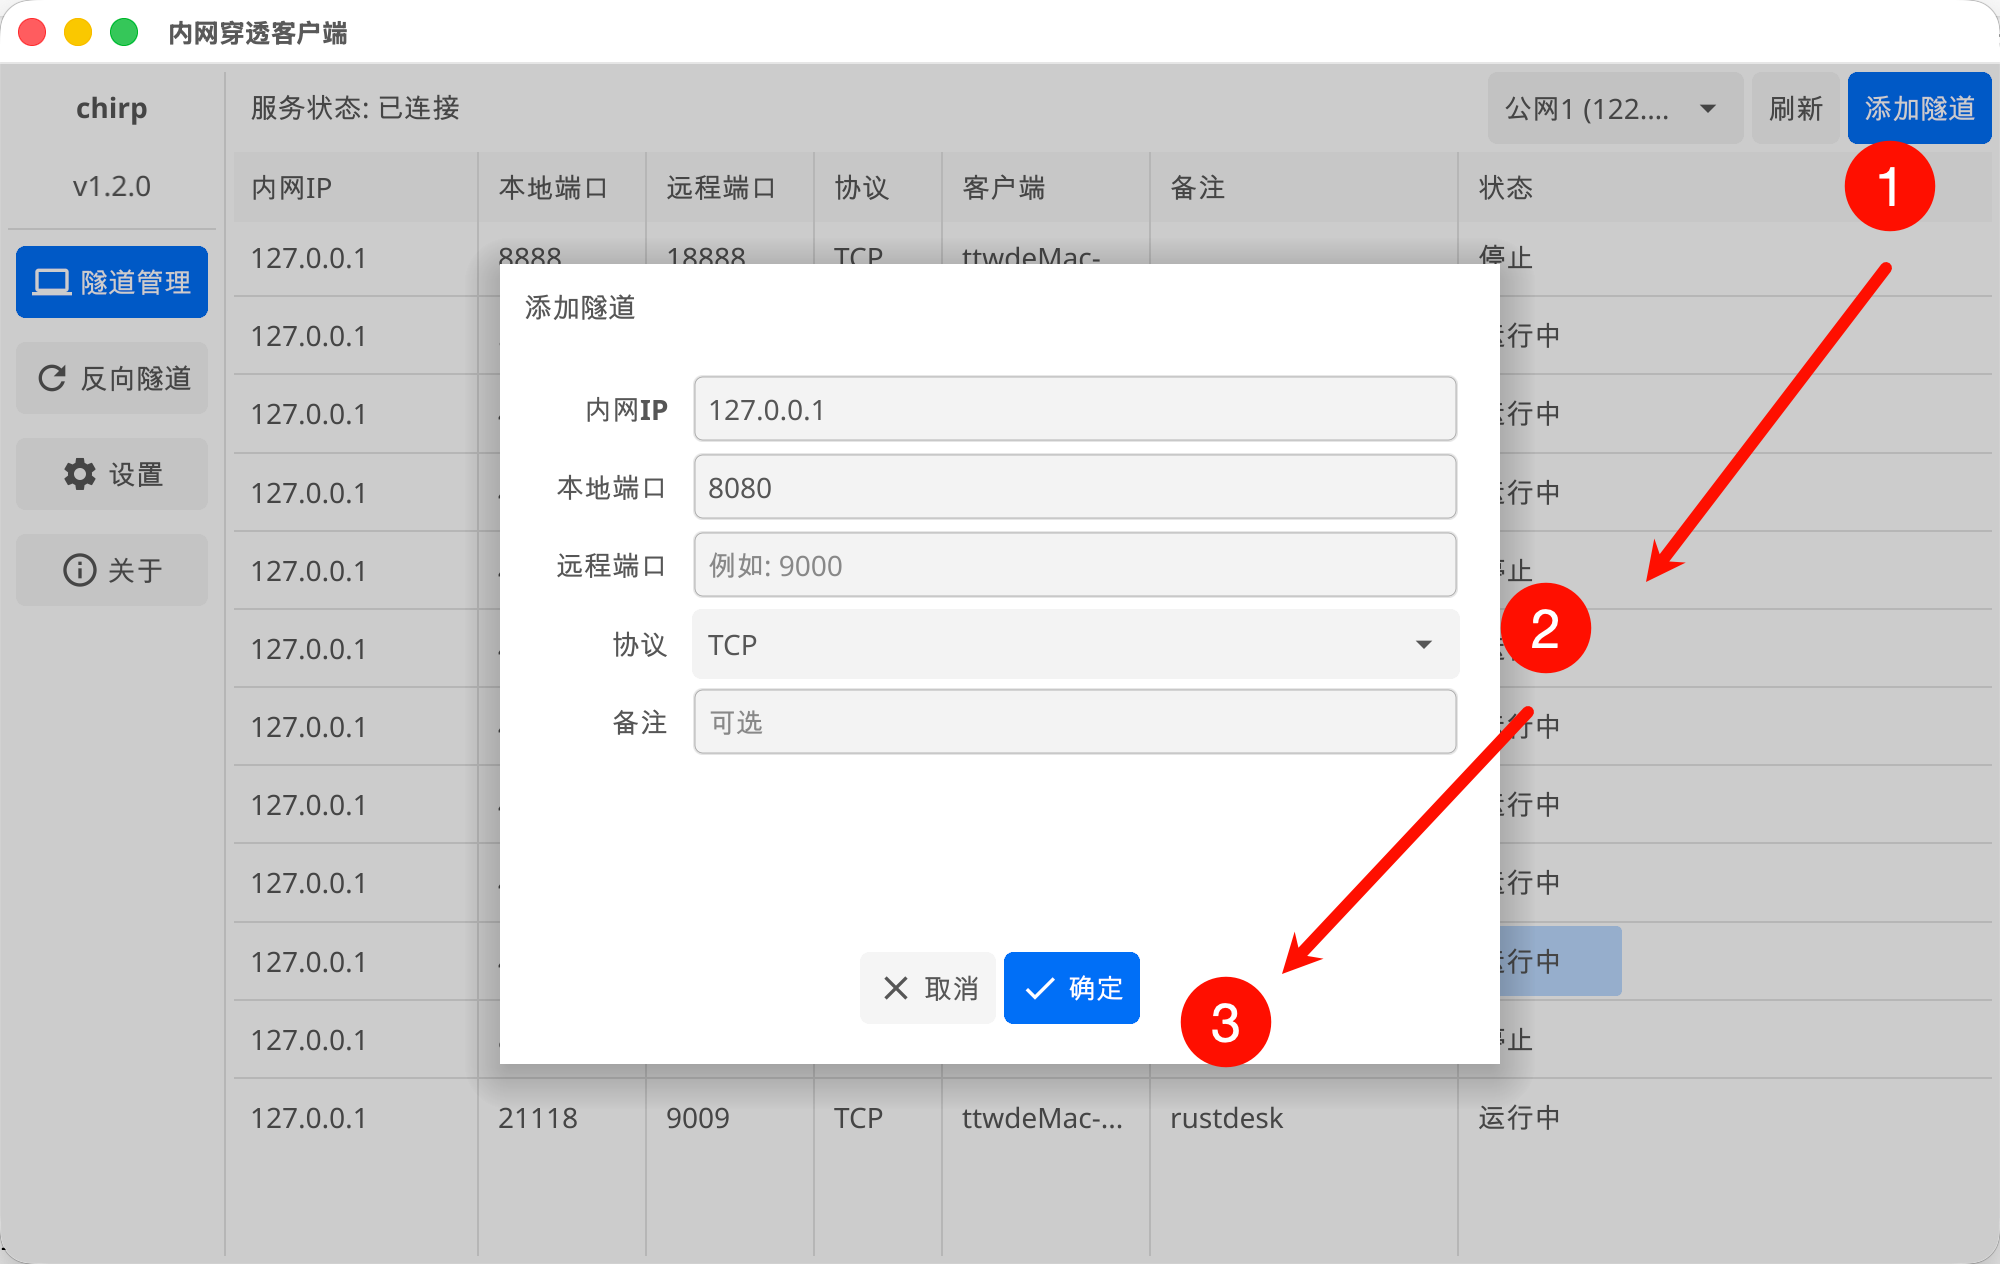Focus the 远程端口 input field
This screenshot has height=1264, width=2000.
tap(1074, 565)
